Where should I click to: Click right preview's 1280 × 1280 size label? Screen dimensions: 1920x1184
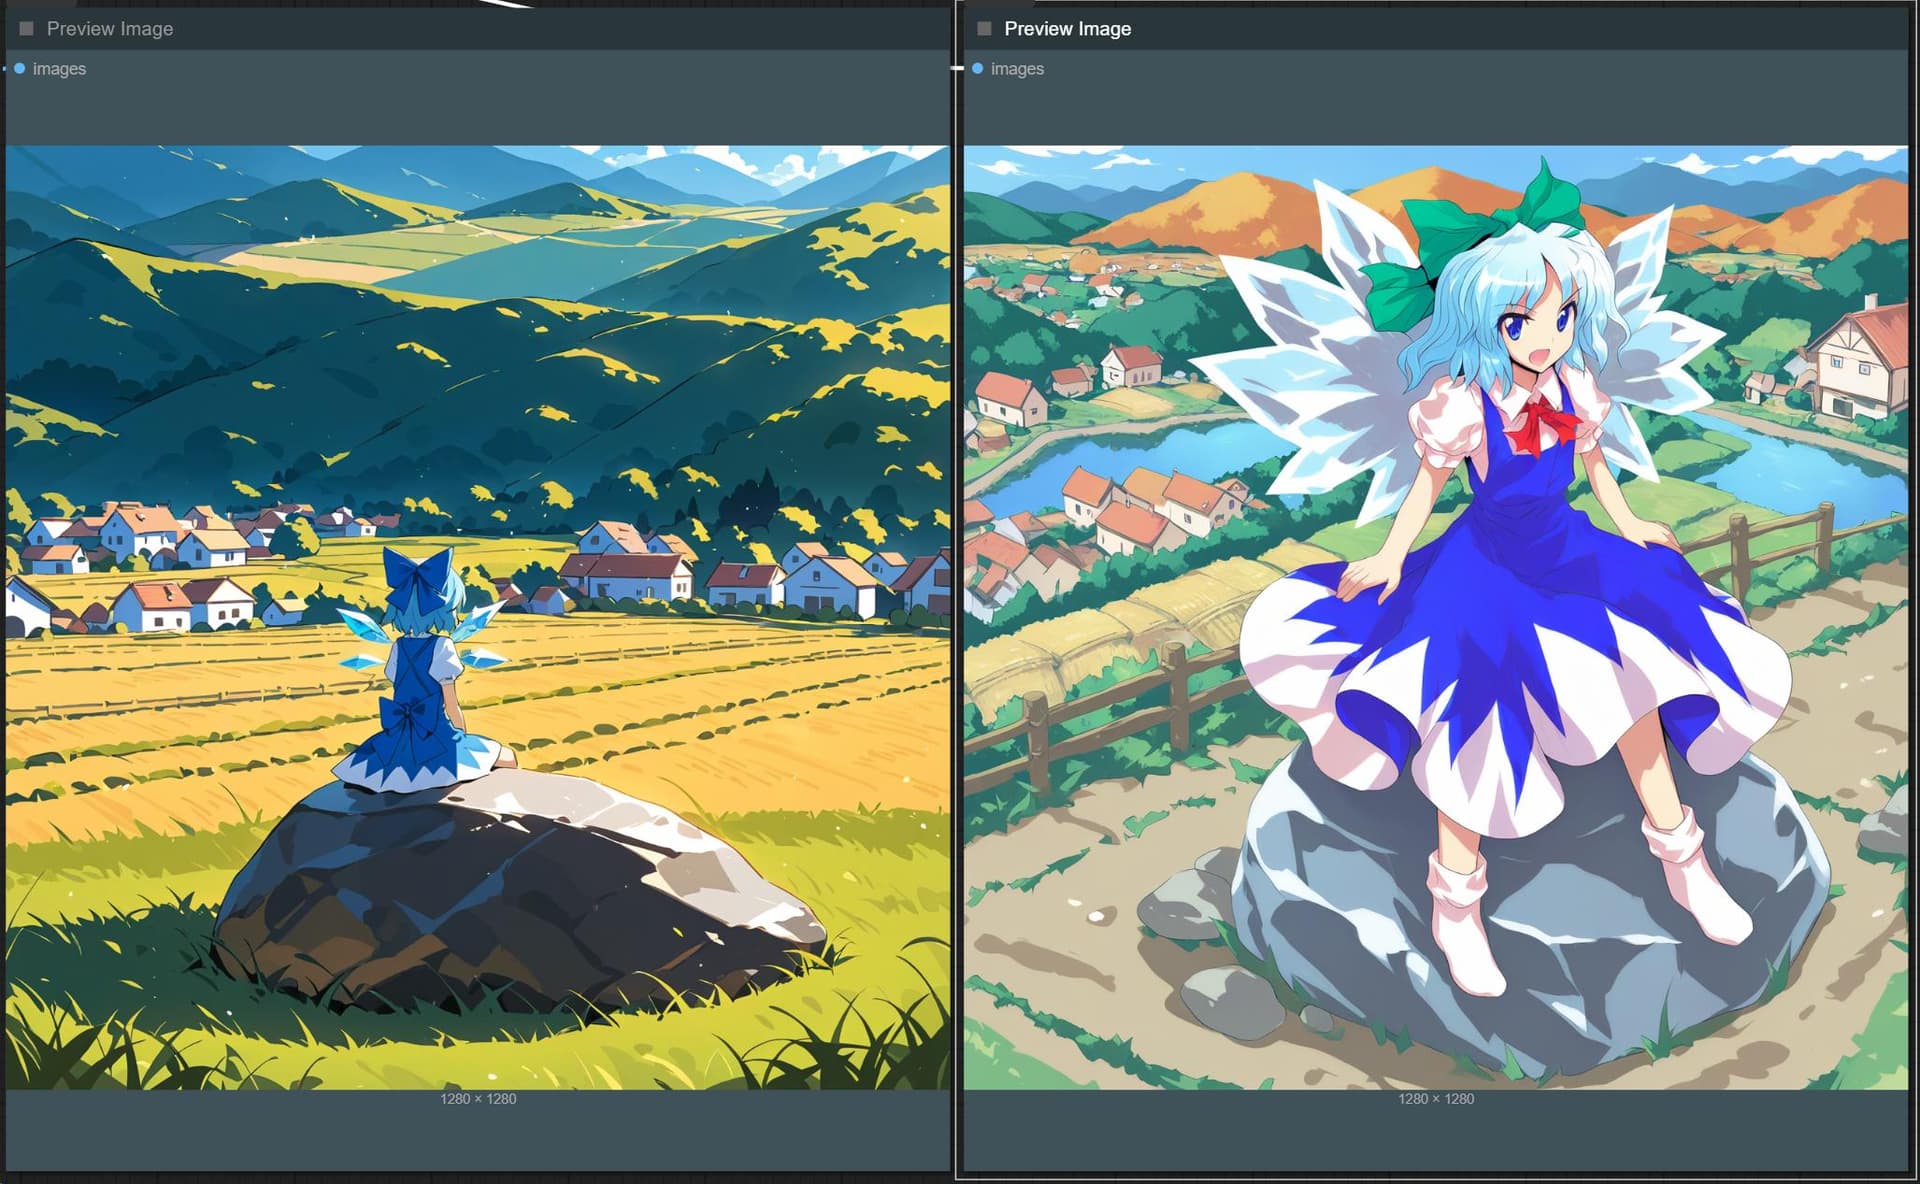1436,1099
